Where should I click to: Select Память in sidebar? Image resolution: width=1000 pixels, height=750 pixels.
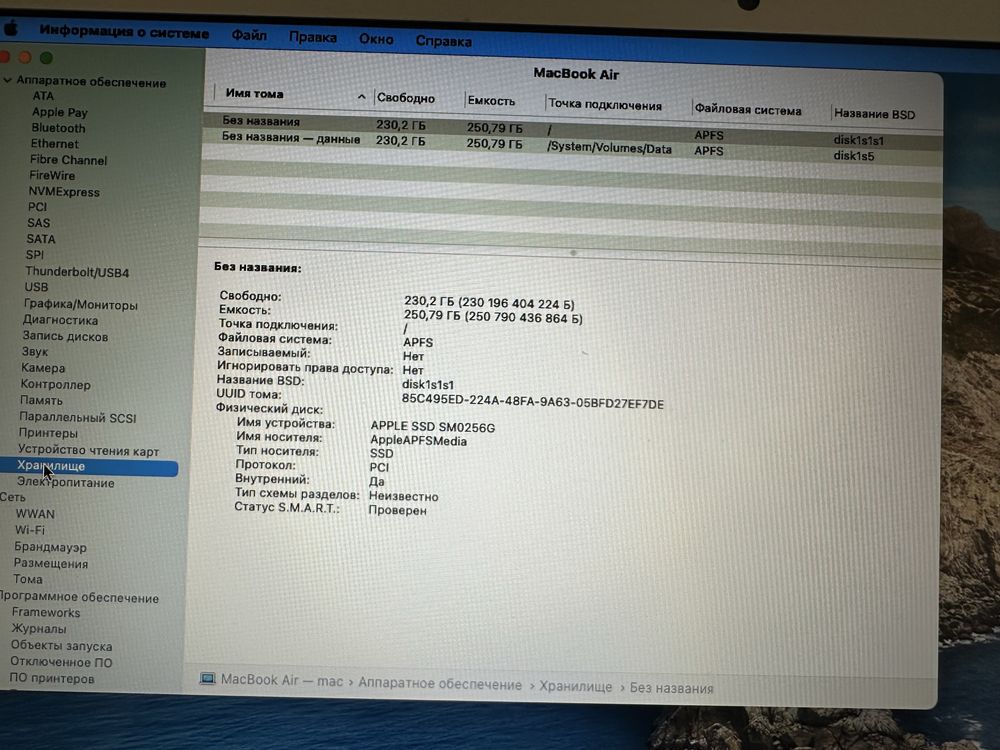point(41,400)
